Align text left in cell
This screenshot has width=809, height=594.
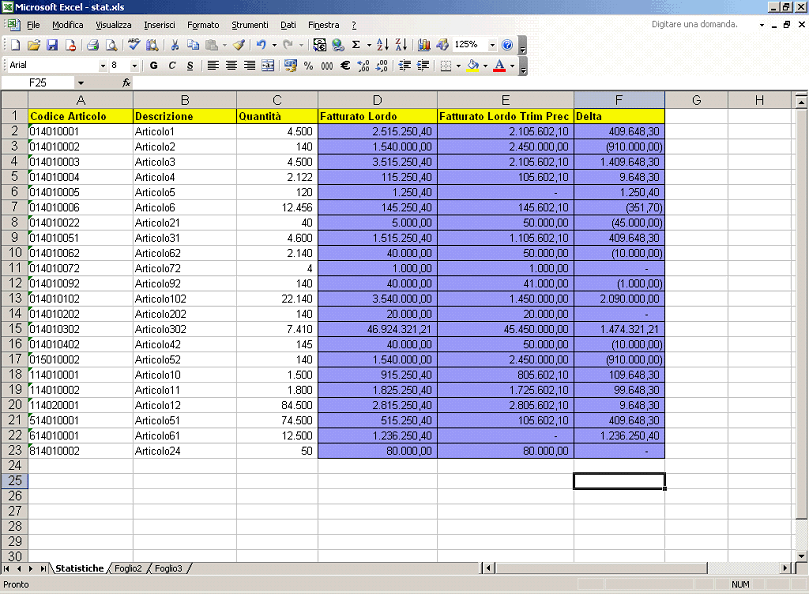(213, 66)
